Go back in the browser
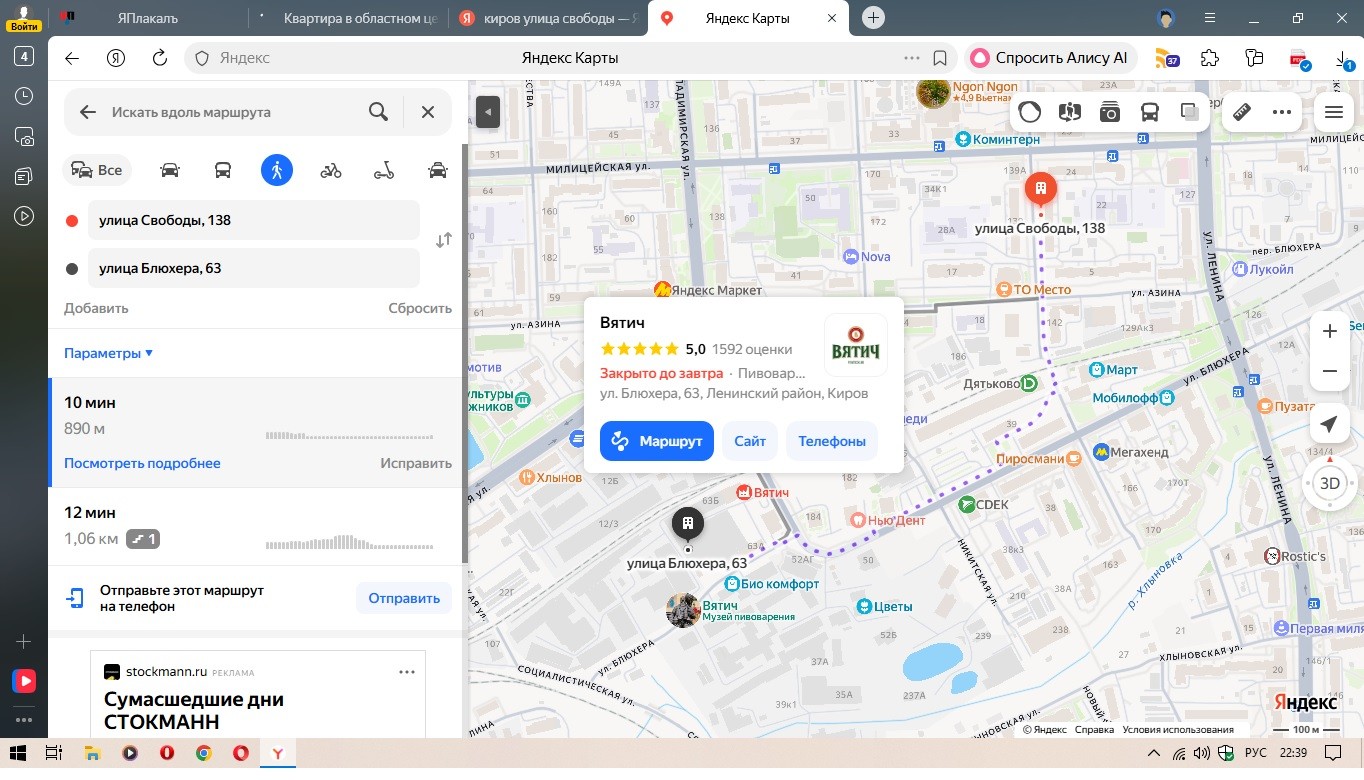1364x780 pixels. pyautogui.click(x=72, y=58)
